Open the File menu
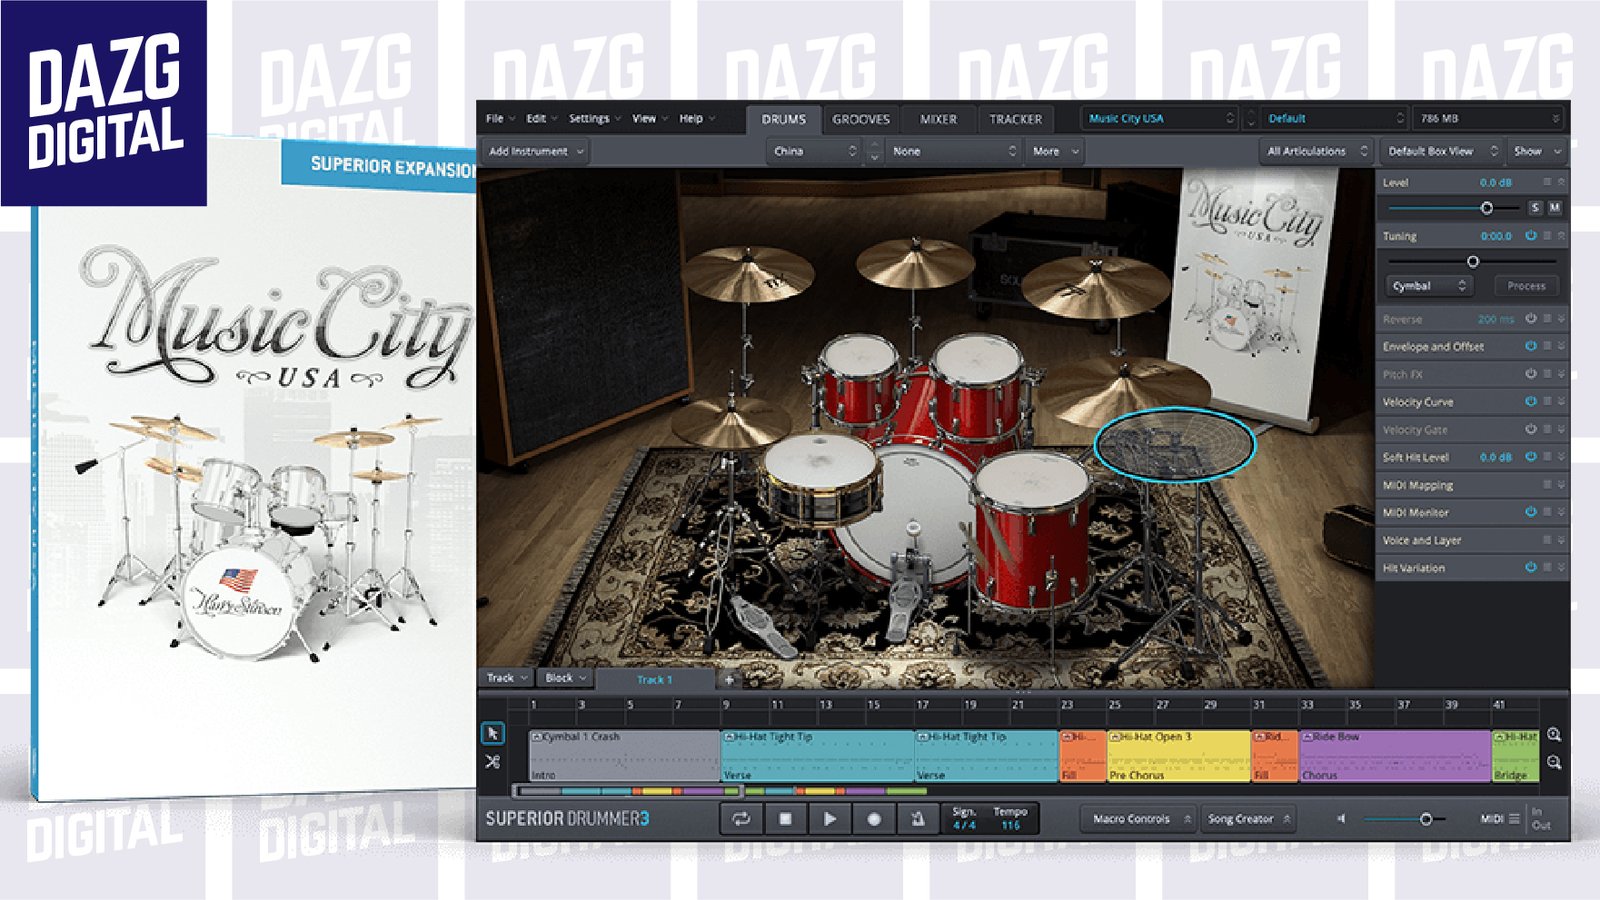 [500, 118]
